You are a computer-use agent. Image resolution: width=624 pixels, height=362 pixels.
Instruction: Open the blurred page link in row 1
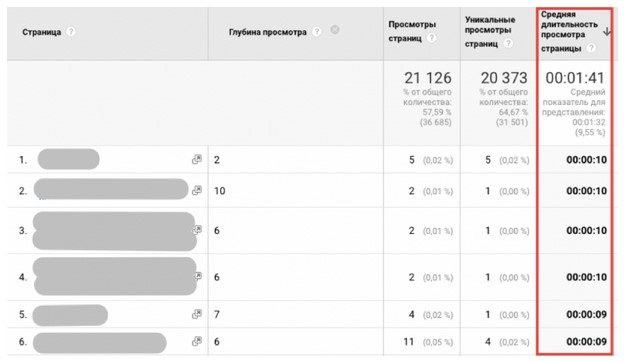68,159
